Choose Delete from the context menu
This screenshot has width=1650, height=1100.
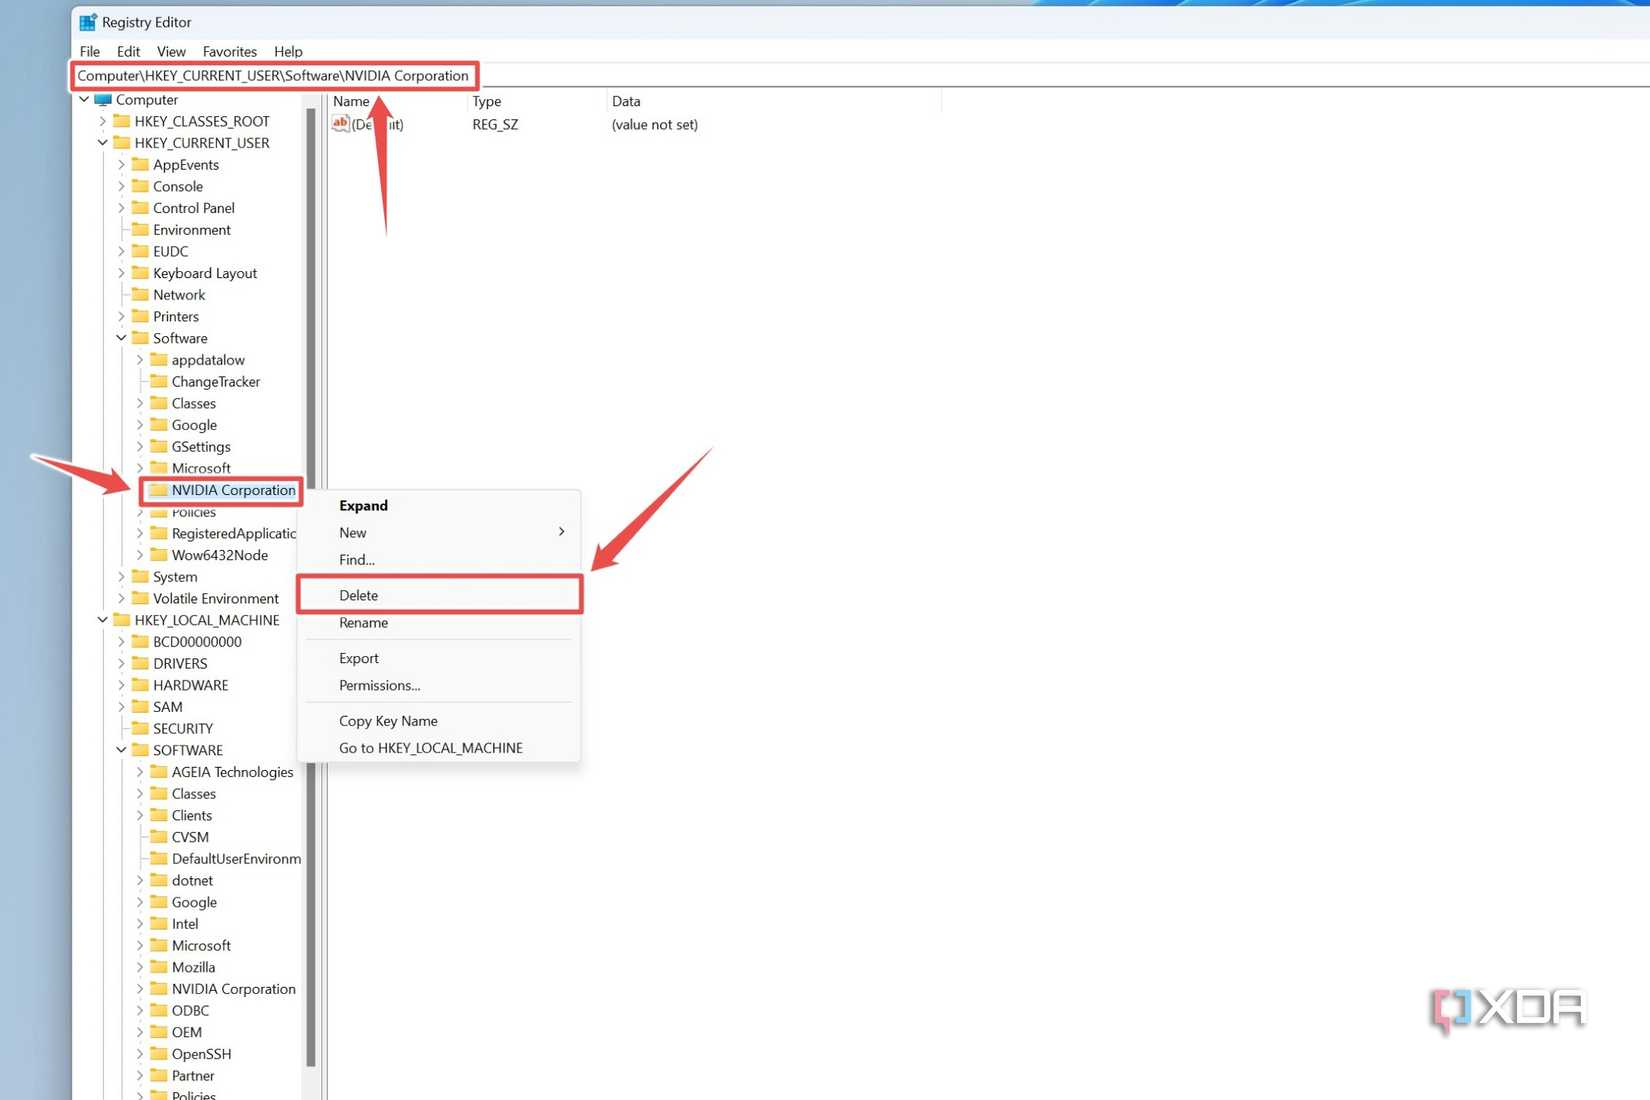(358, 595)
